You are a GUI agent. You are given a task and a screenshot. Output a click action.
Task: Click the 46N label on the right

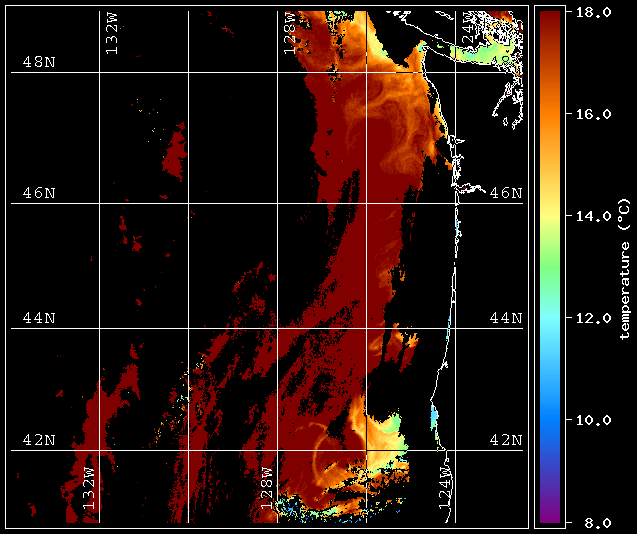[506, 192]
